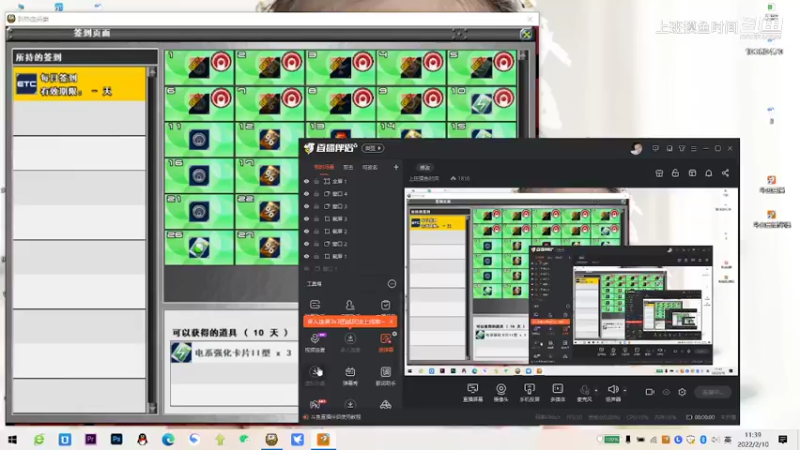The height and width of the screenshot is (450, 800).
Task: Add 手机投屏 phone cast source
Action: (529, 392)
